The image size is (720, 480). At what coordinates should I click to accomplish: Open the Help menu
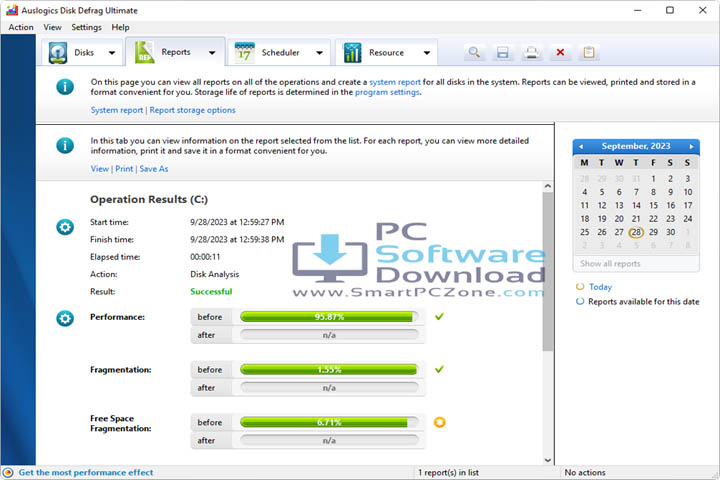[120, 27]
